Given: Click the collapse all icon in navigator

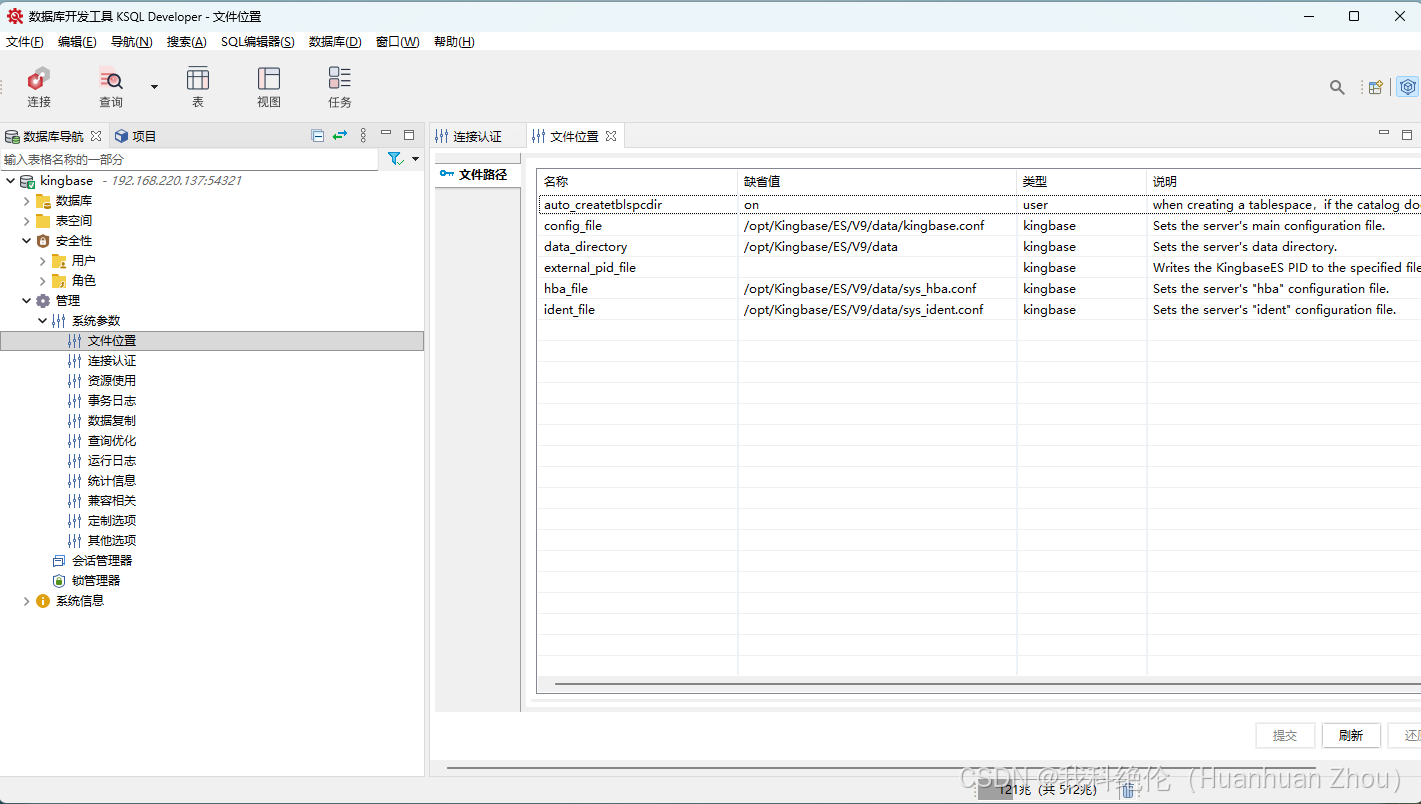Looking at the screenshot, I should pyautogui.click(x=318, y=135).
